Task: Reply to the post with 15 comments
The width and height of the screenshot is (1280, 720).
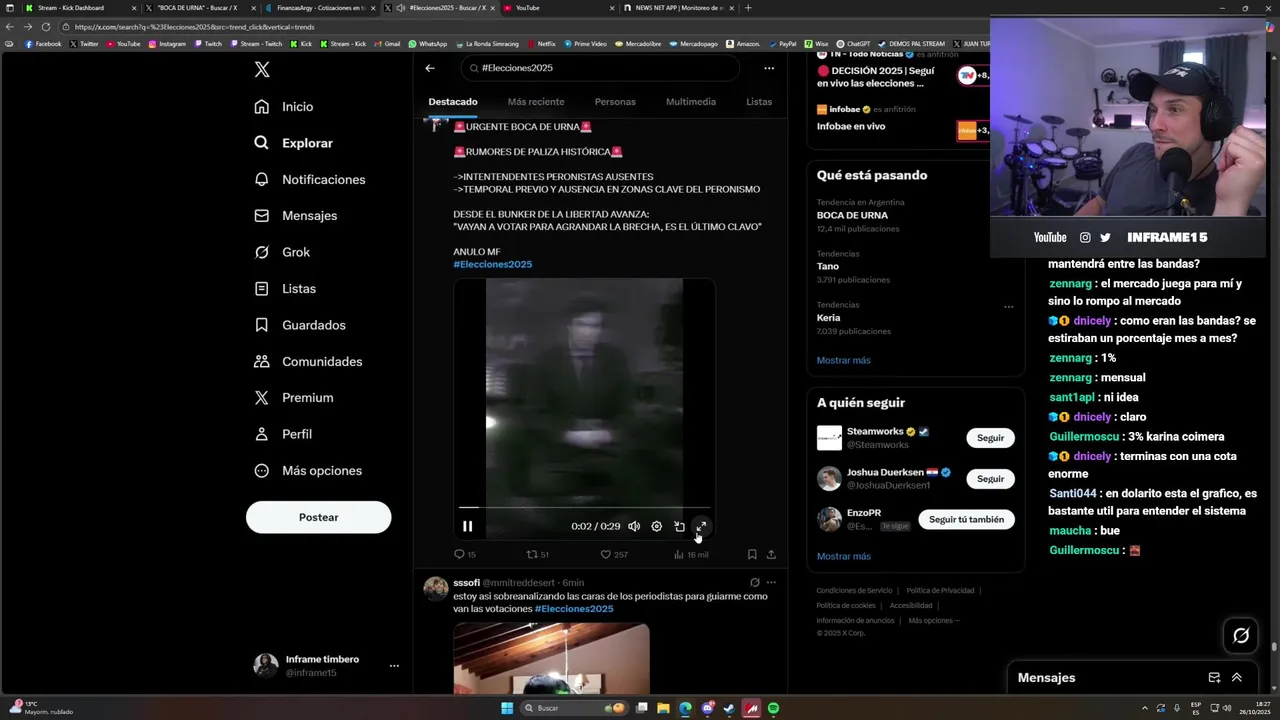Action: tap(465, 554)
